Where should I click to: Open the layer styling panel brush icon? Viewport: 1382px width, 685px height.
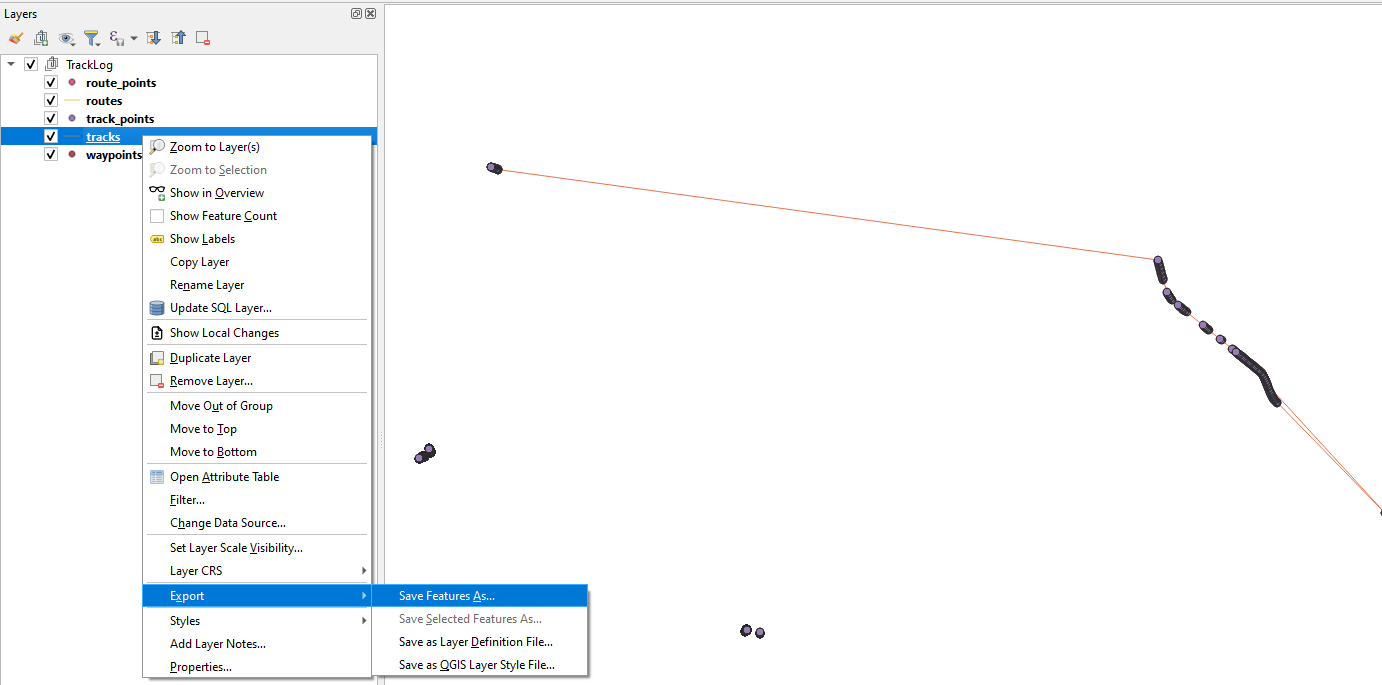[16, 38]
